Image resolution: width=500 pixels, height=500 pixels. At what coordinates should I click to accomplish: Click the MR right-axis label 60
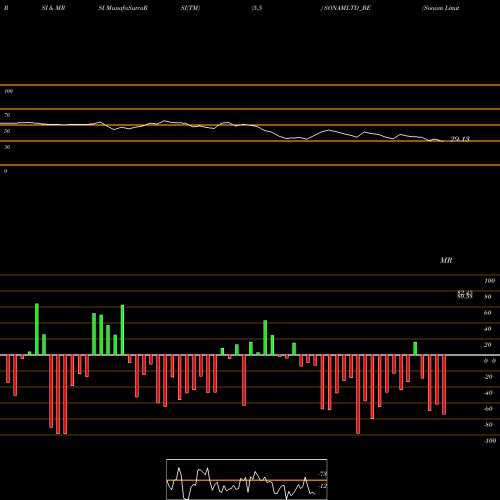click(487, 313)
